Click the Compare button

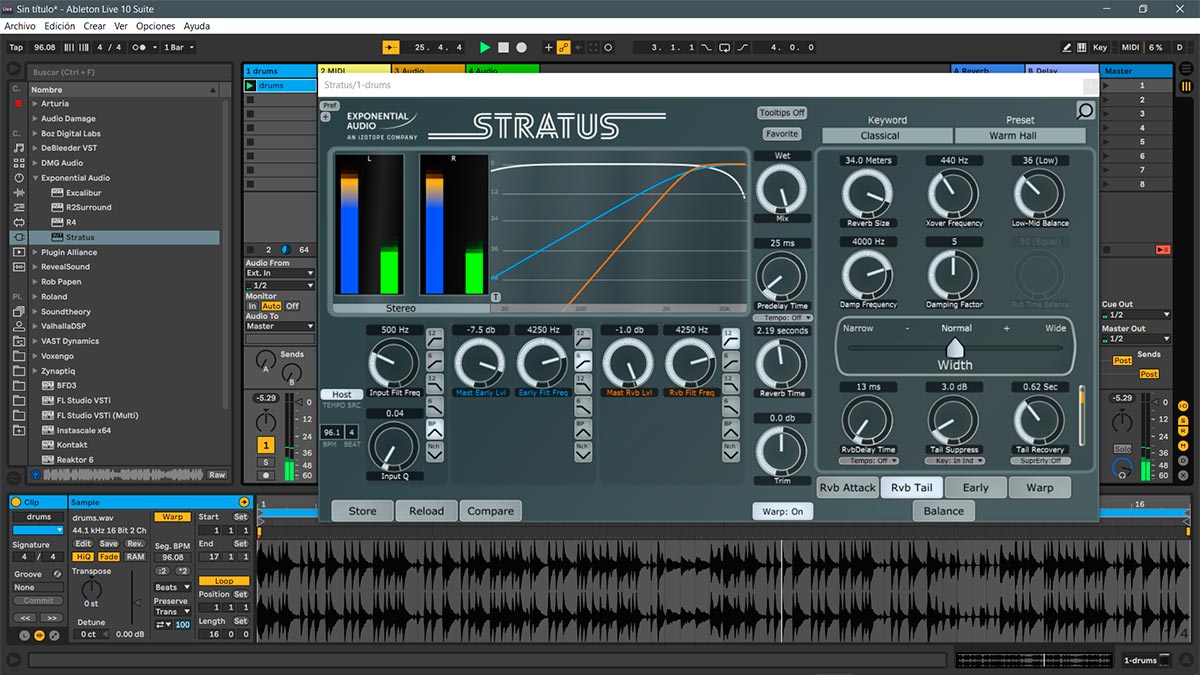coord(490,511)
